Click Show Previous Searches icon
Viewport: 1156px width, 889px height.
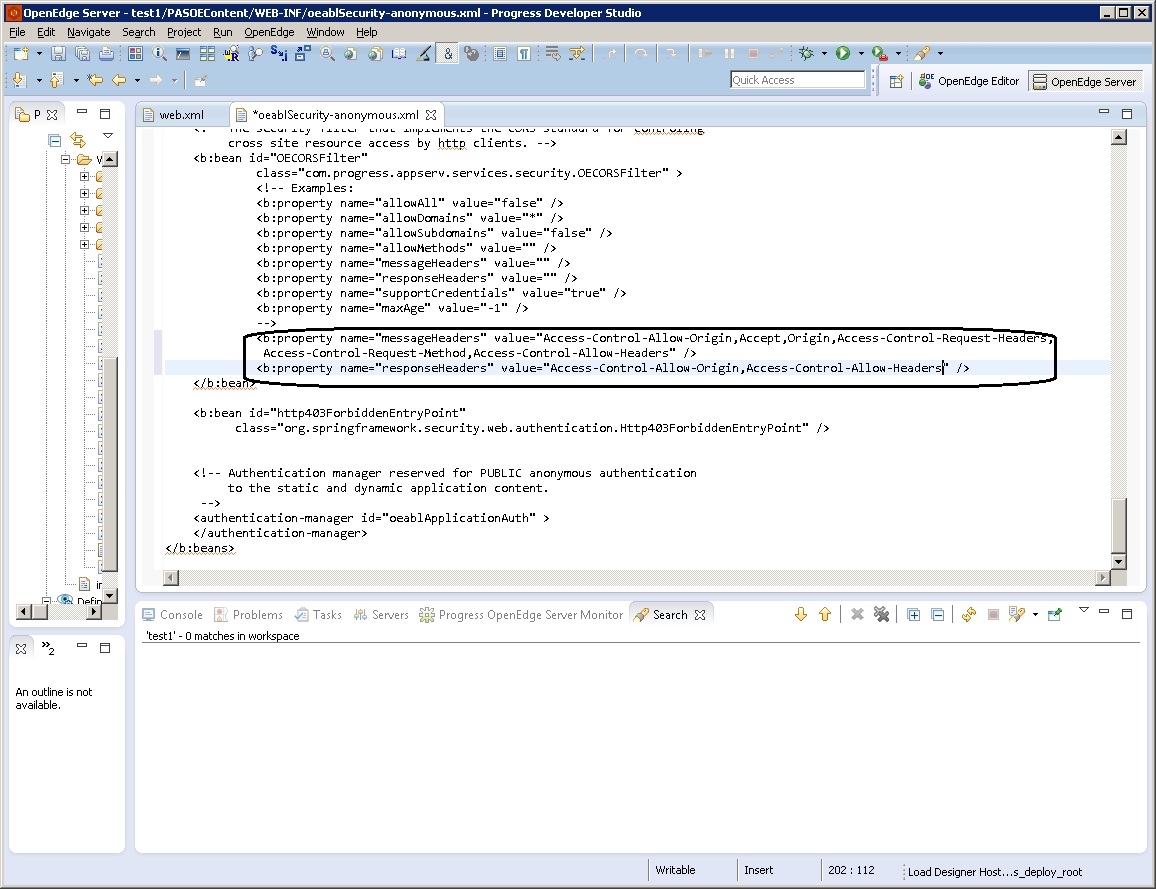click(x=1017, y=614)
